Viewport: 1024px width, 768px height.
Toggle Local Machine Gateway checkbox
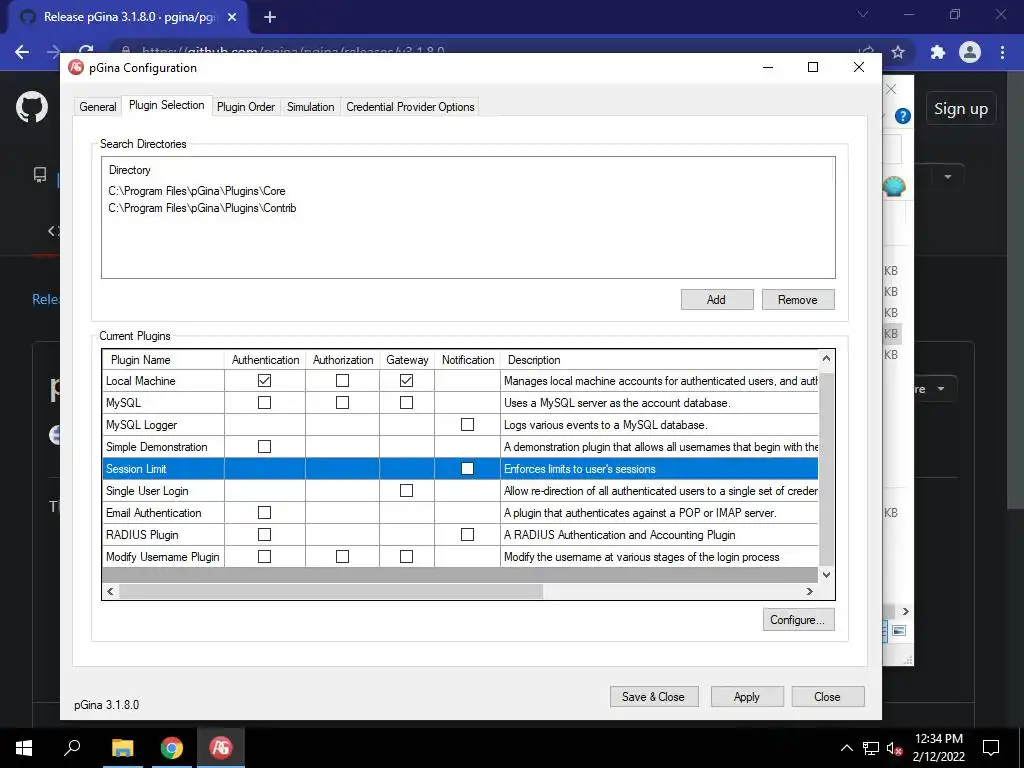click(406, 381)
